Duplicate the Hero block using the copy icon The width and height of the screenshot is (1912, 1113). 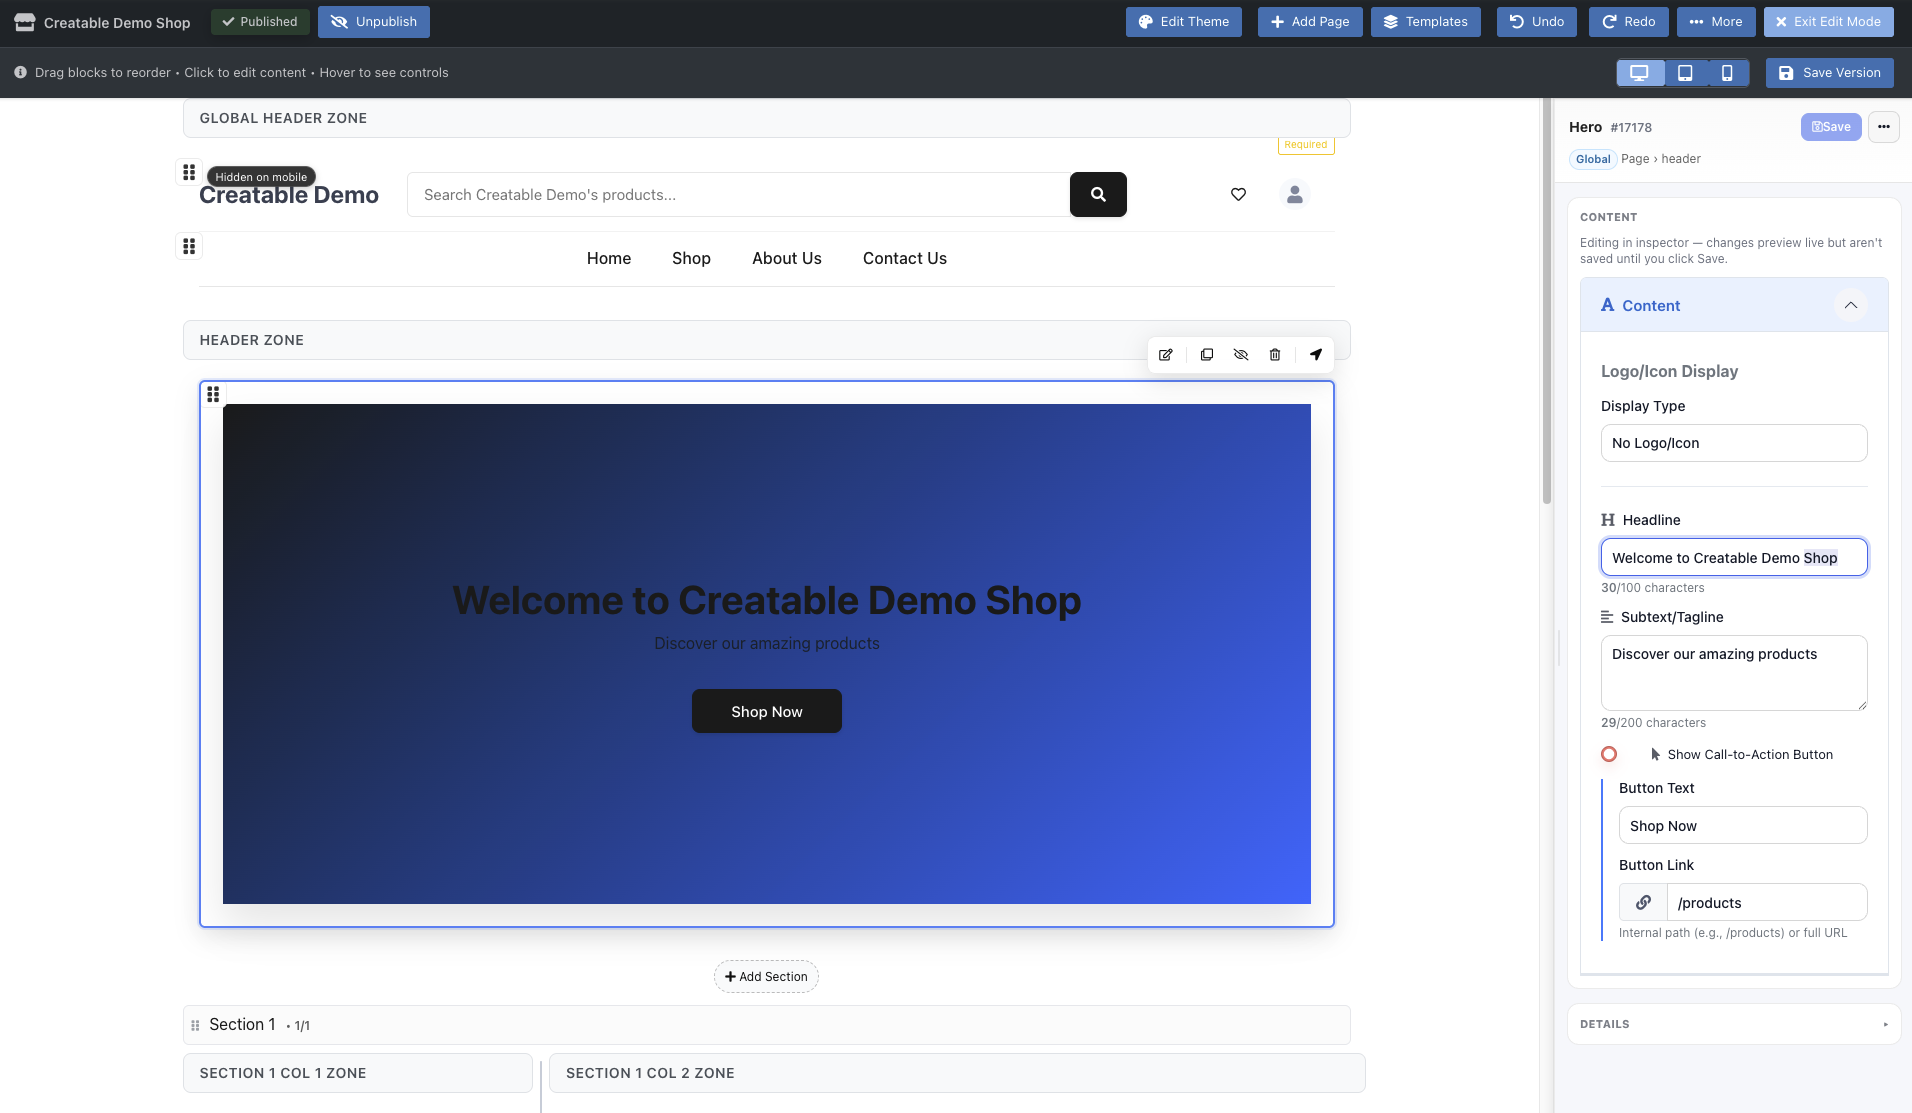[x=1207, y=354]
